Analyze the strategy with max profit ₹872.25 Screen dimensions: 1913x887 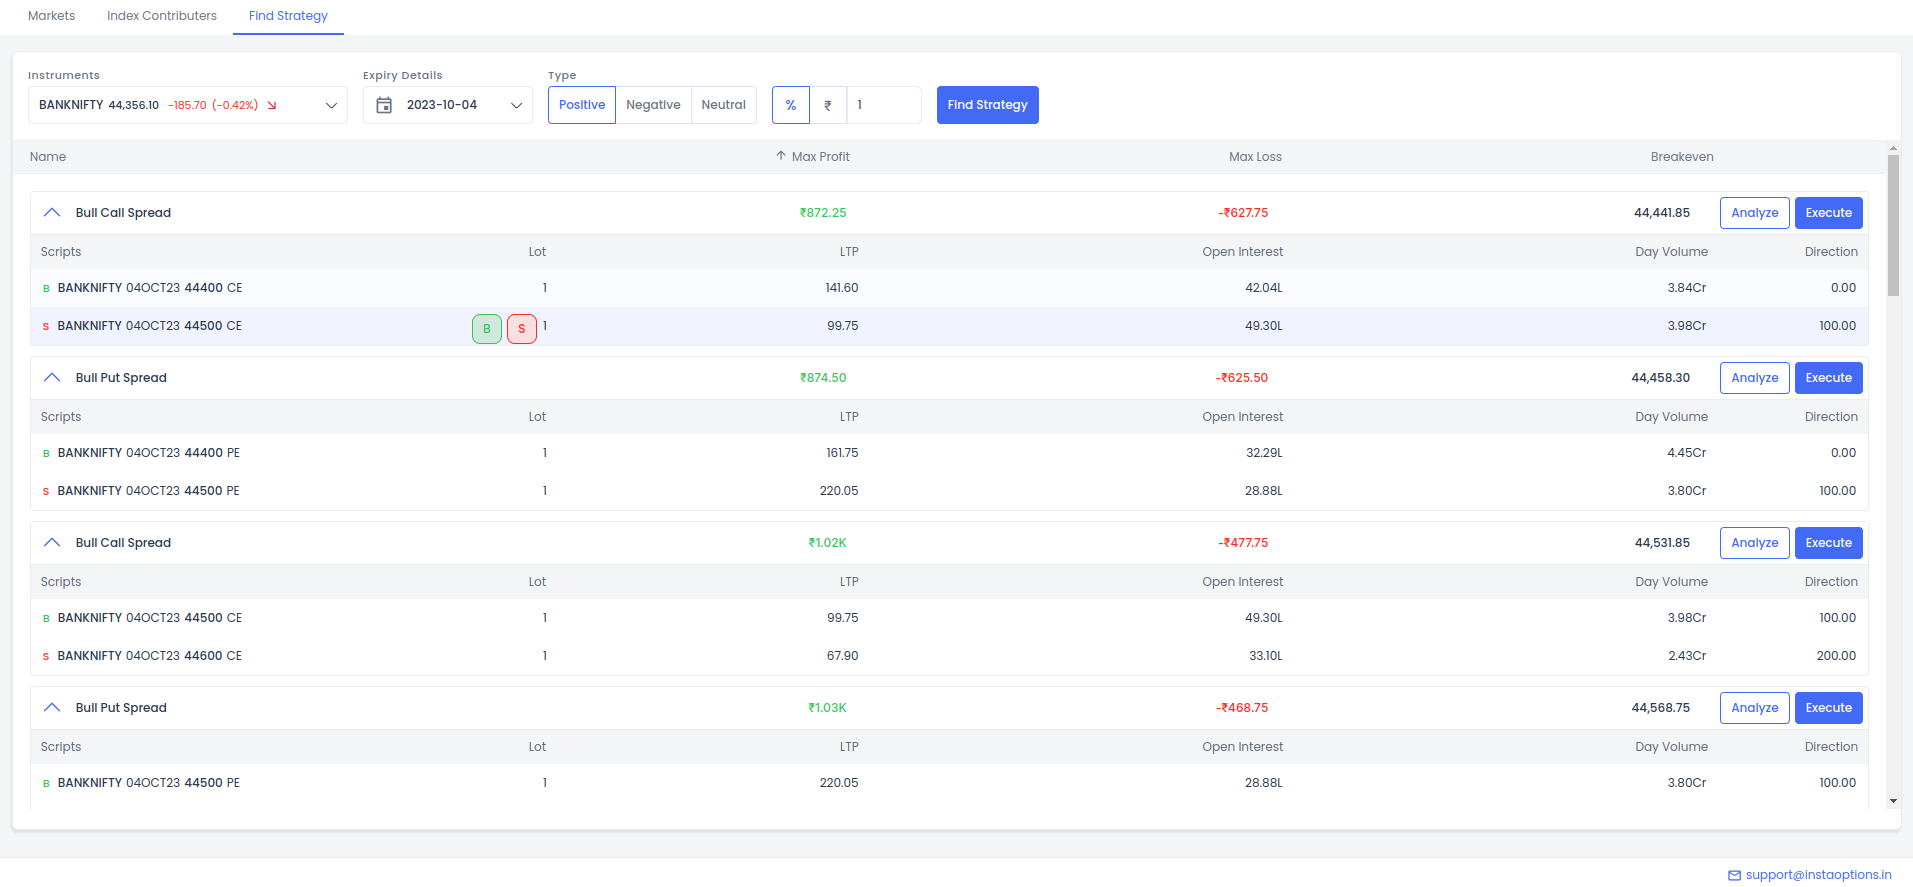point(1755,213)
